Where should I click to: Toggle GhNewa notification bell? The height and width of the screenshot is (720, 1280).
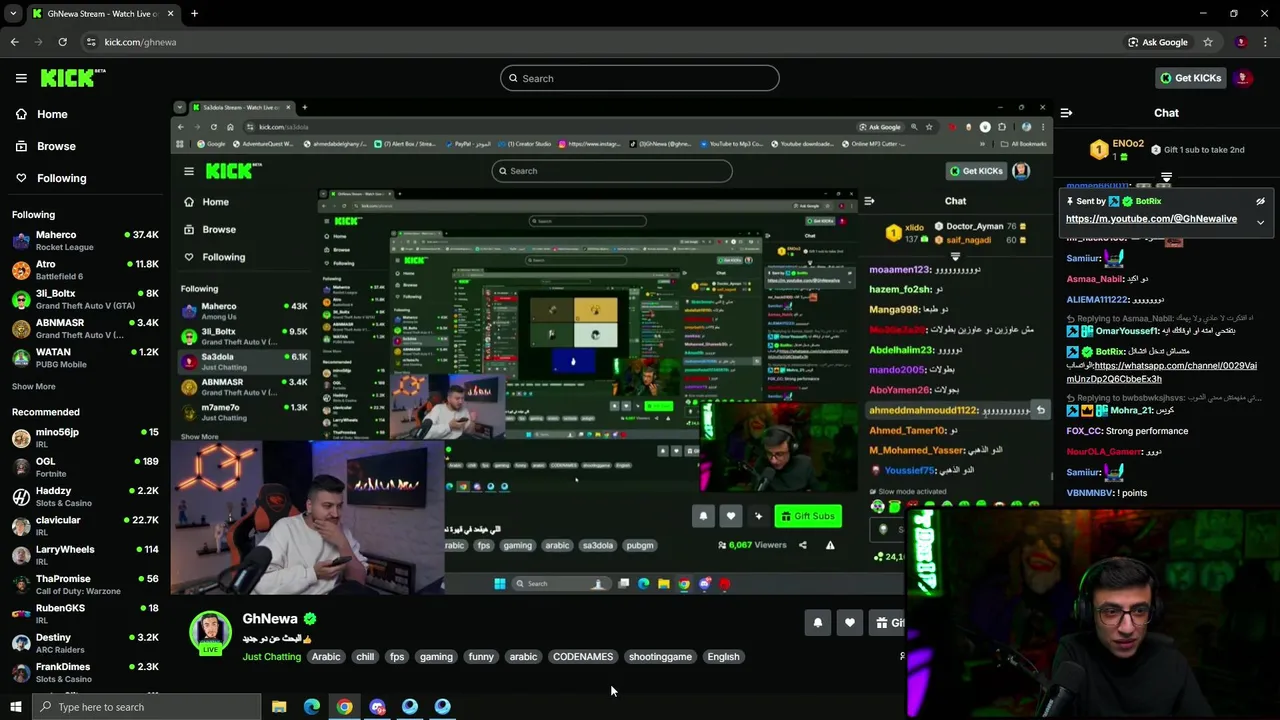(818, 623)
